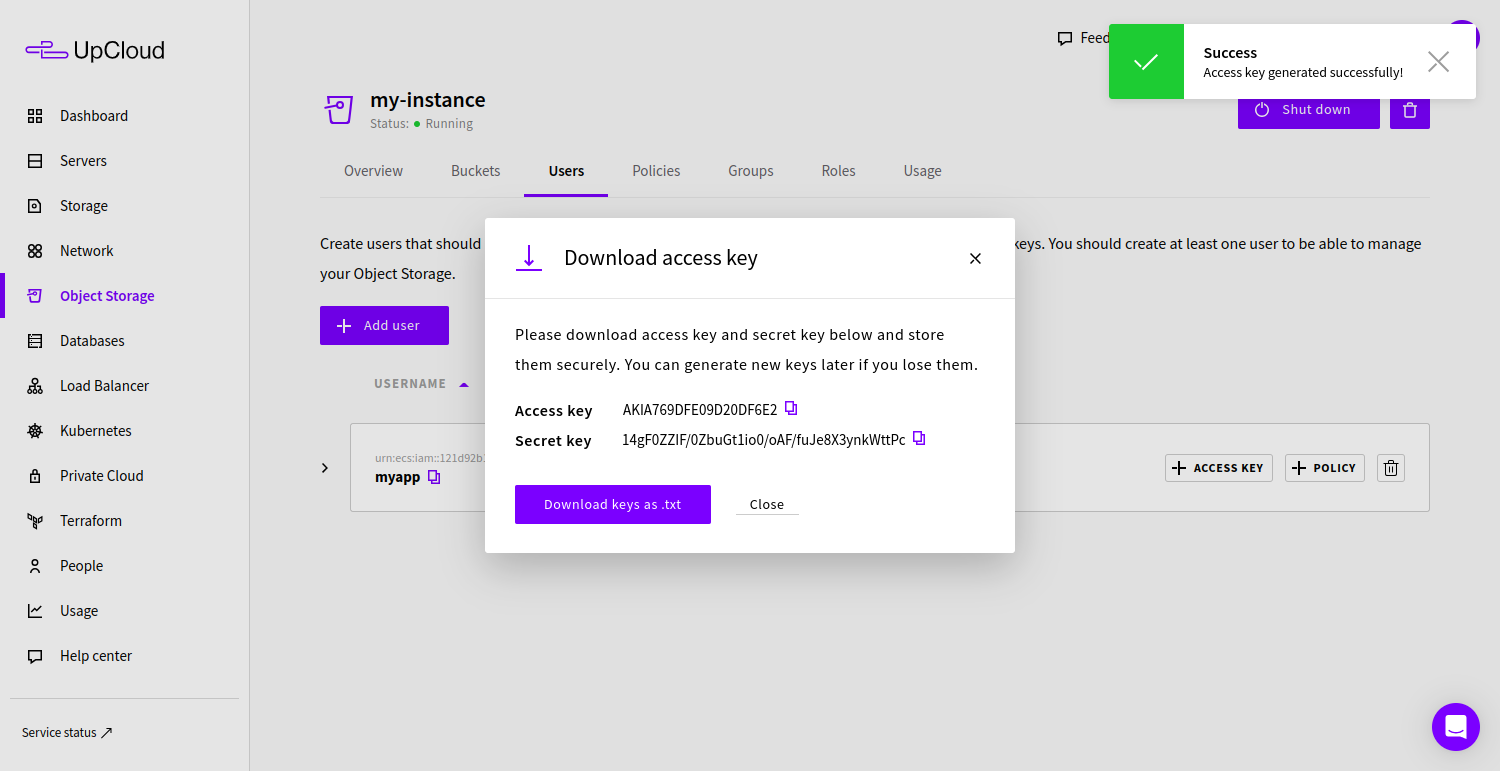Copy the Secret key value
The width and height of the screenshot is (1500, 771).
[x=919, y=438]
